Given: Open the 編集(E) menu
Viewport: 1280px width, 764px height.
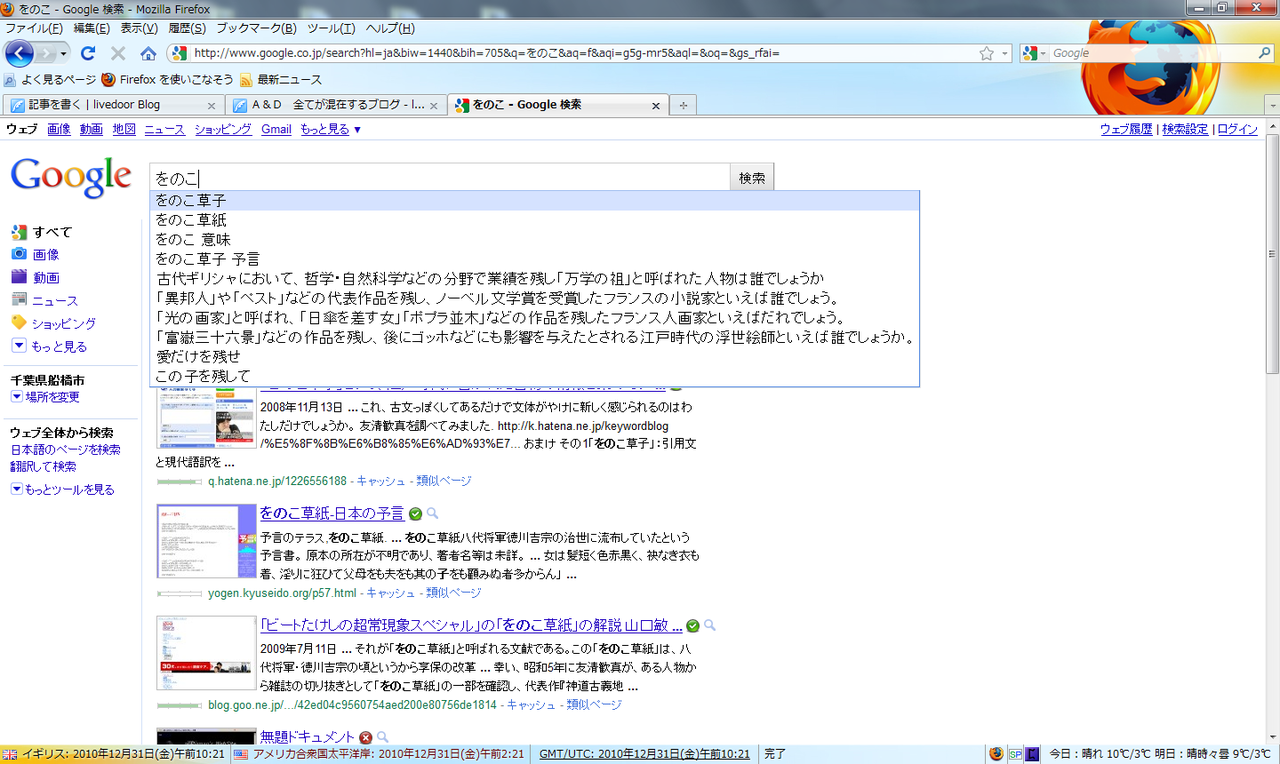Looking at the screenshot, I should point(92,28).
